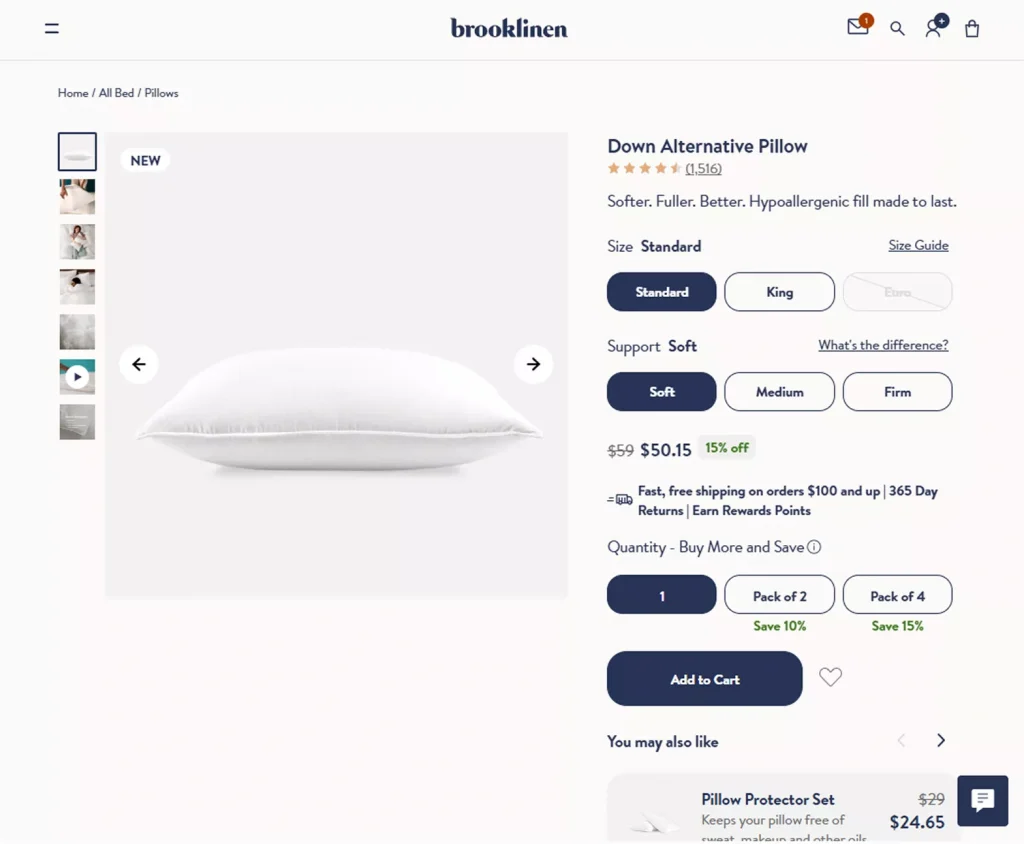Switch quantity to Pack of 2
This screenshot has height=844, width=1024.
779,594
